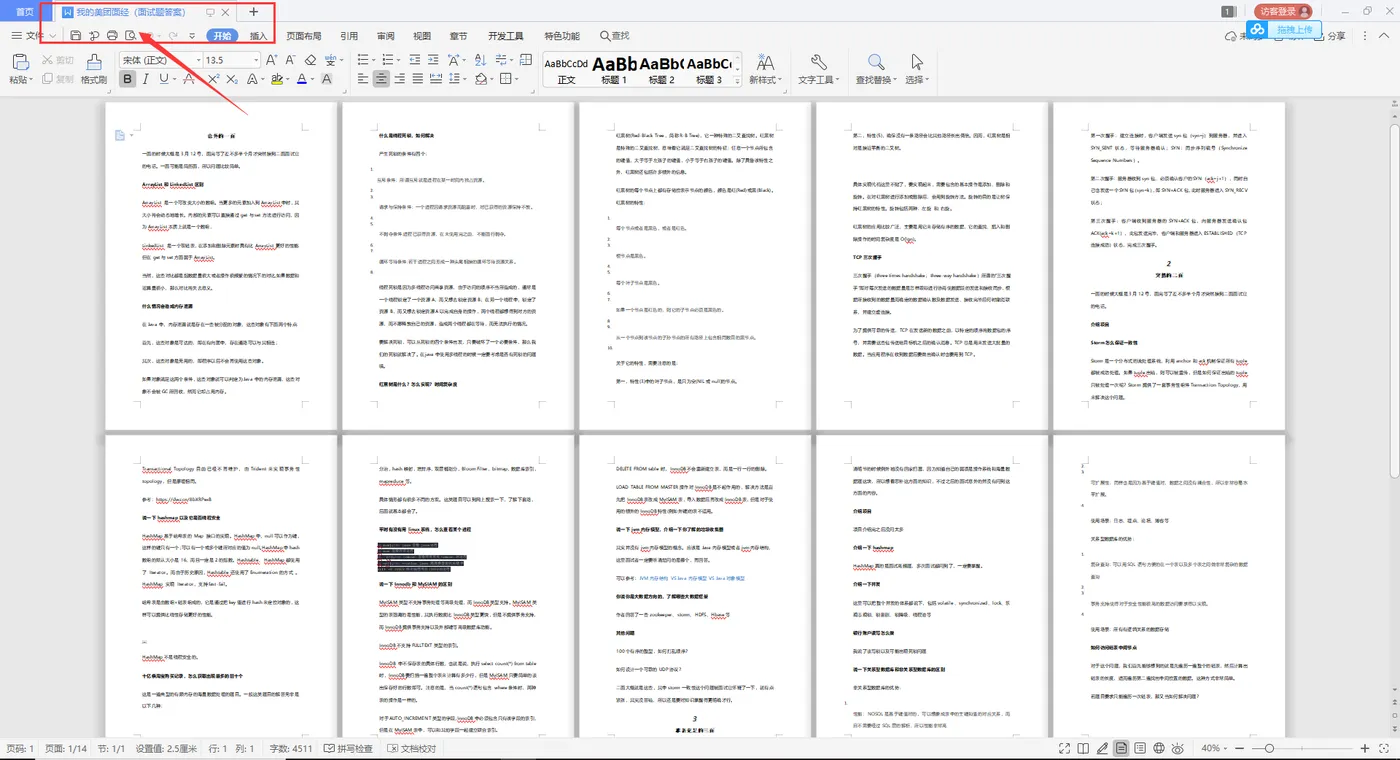The height and width of the screenshot is (760, 1400).
Task: Toggle underline formatting (U)
Action: tap(164, 79)
